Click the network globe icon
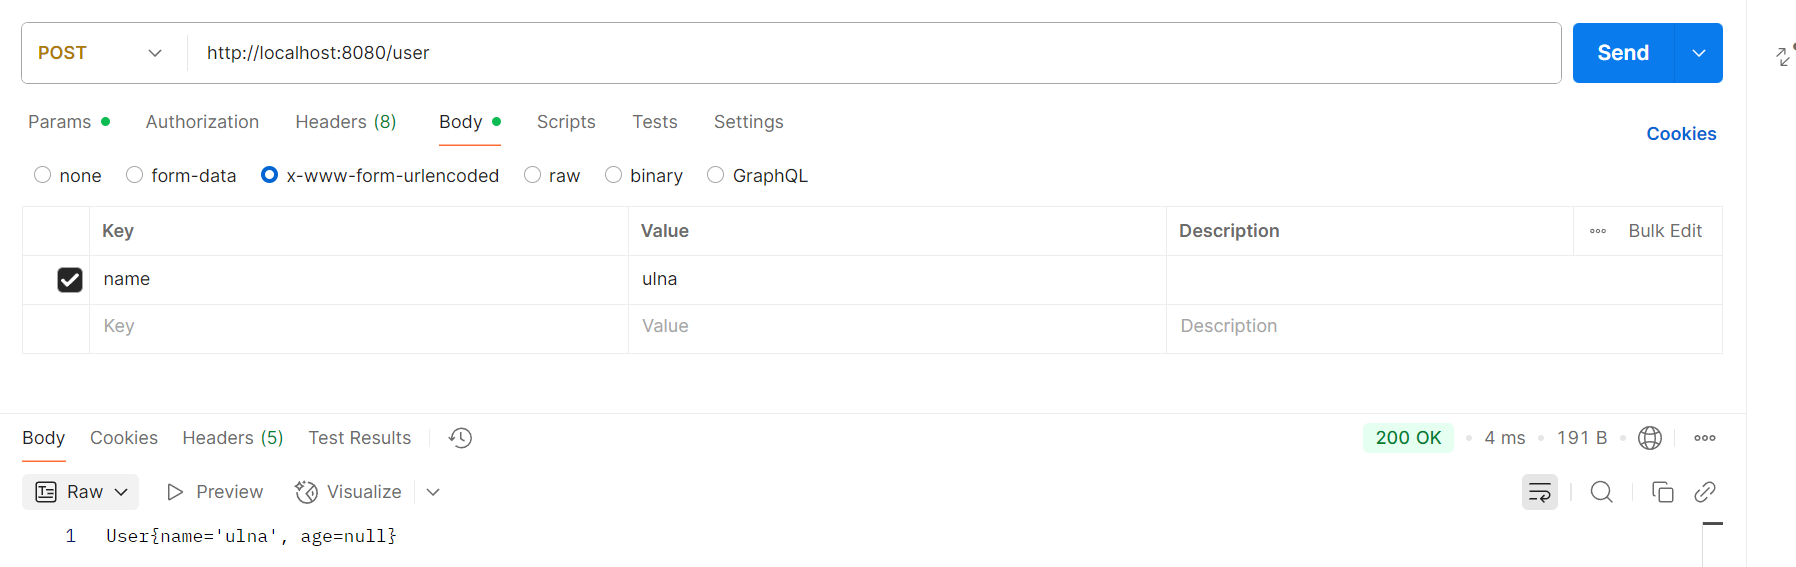Screen dimensions: 1796x567 click(1650, 438)
